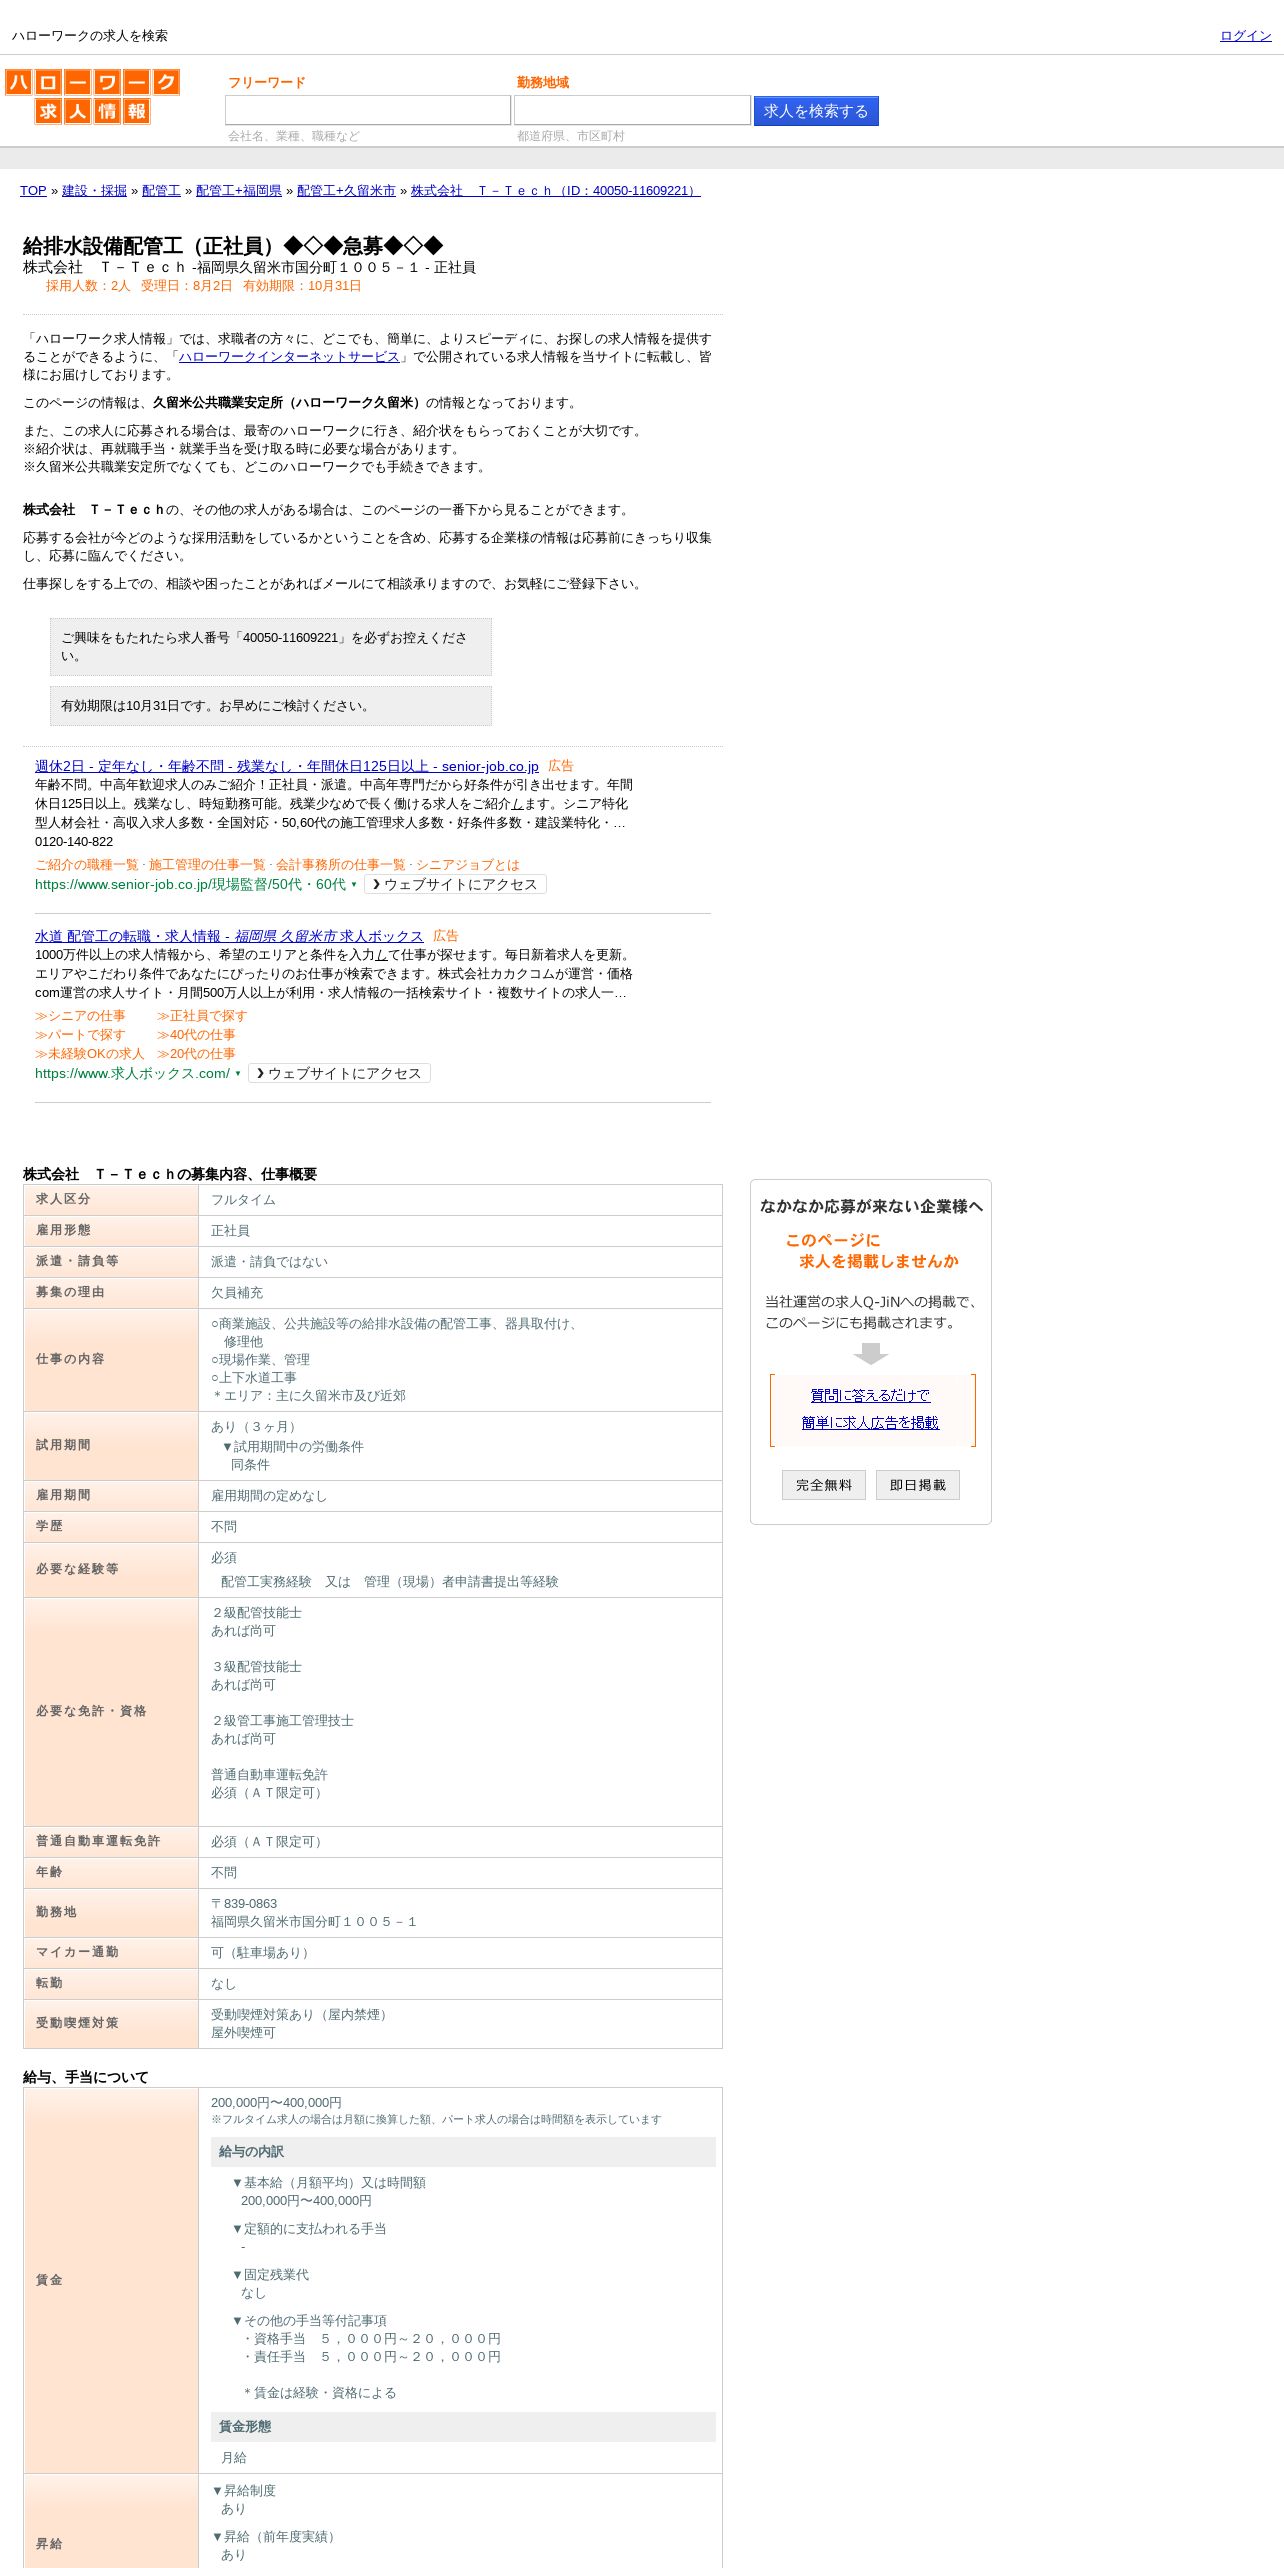The image size is (1284, 2568).
Task: Focus the 勤務地域 input field
Action: 632,110
